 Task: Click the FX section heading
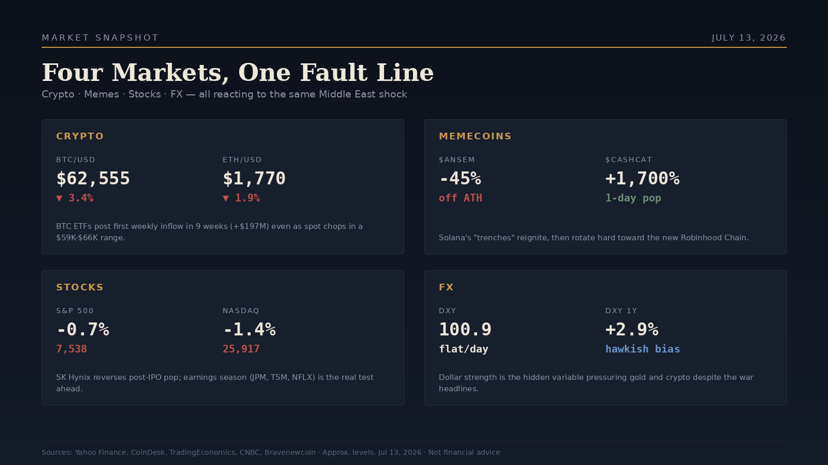446,287
